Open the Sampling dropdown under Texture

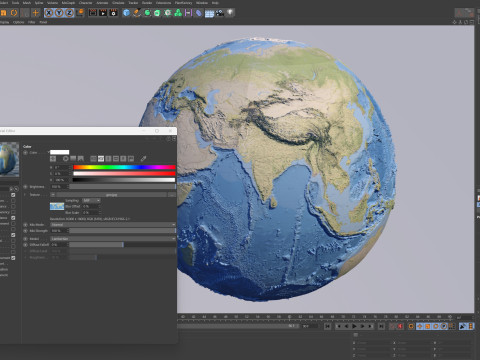pos(91,200)
